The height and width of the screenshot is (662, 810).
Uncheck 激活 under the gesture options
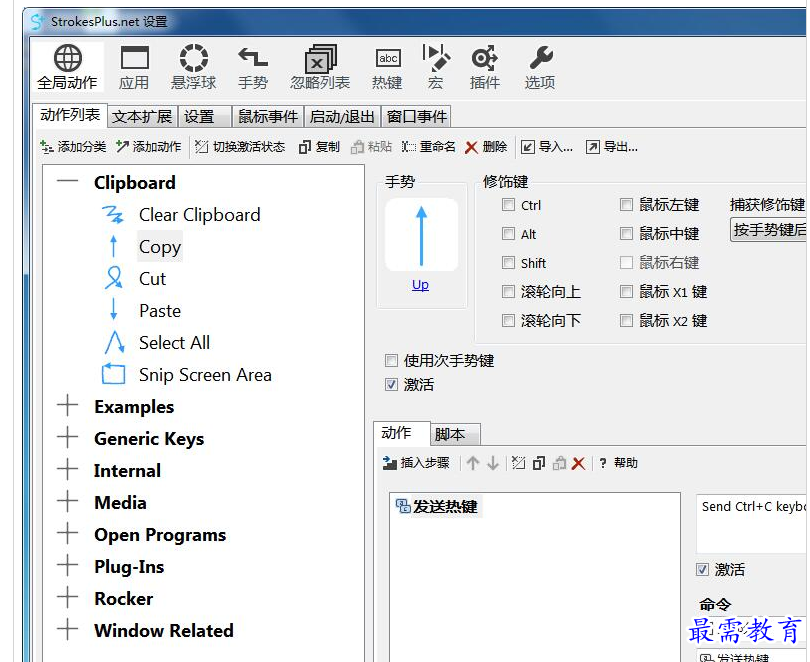tap(392, 384)
